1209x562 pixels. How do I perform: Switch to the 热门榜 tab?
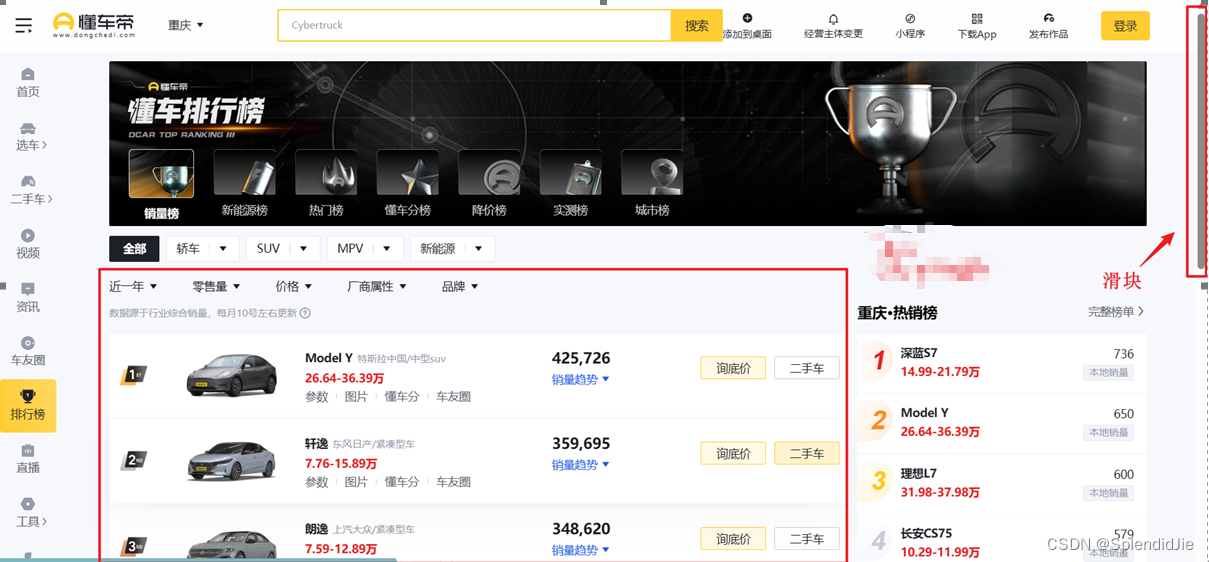326,184
